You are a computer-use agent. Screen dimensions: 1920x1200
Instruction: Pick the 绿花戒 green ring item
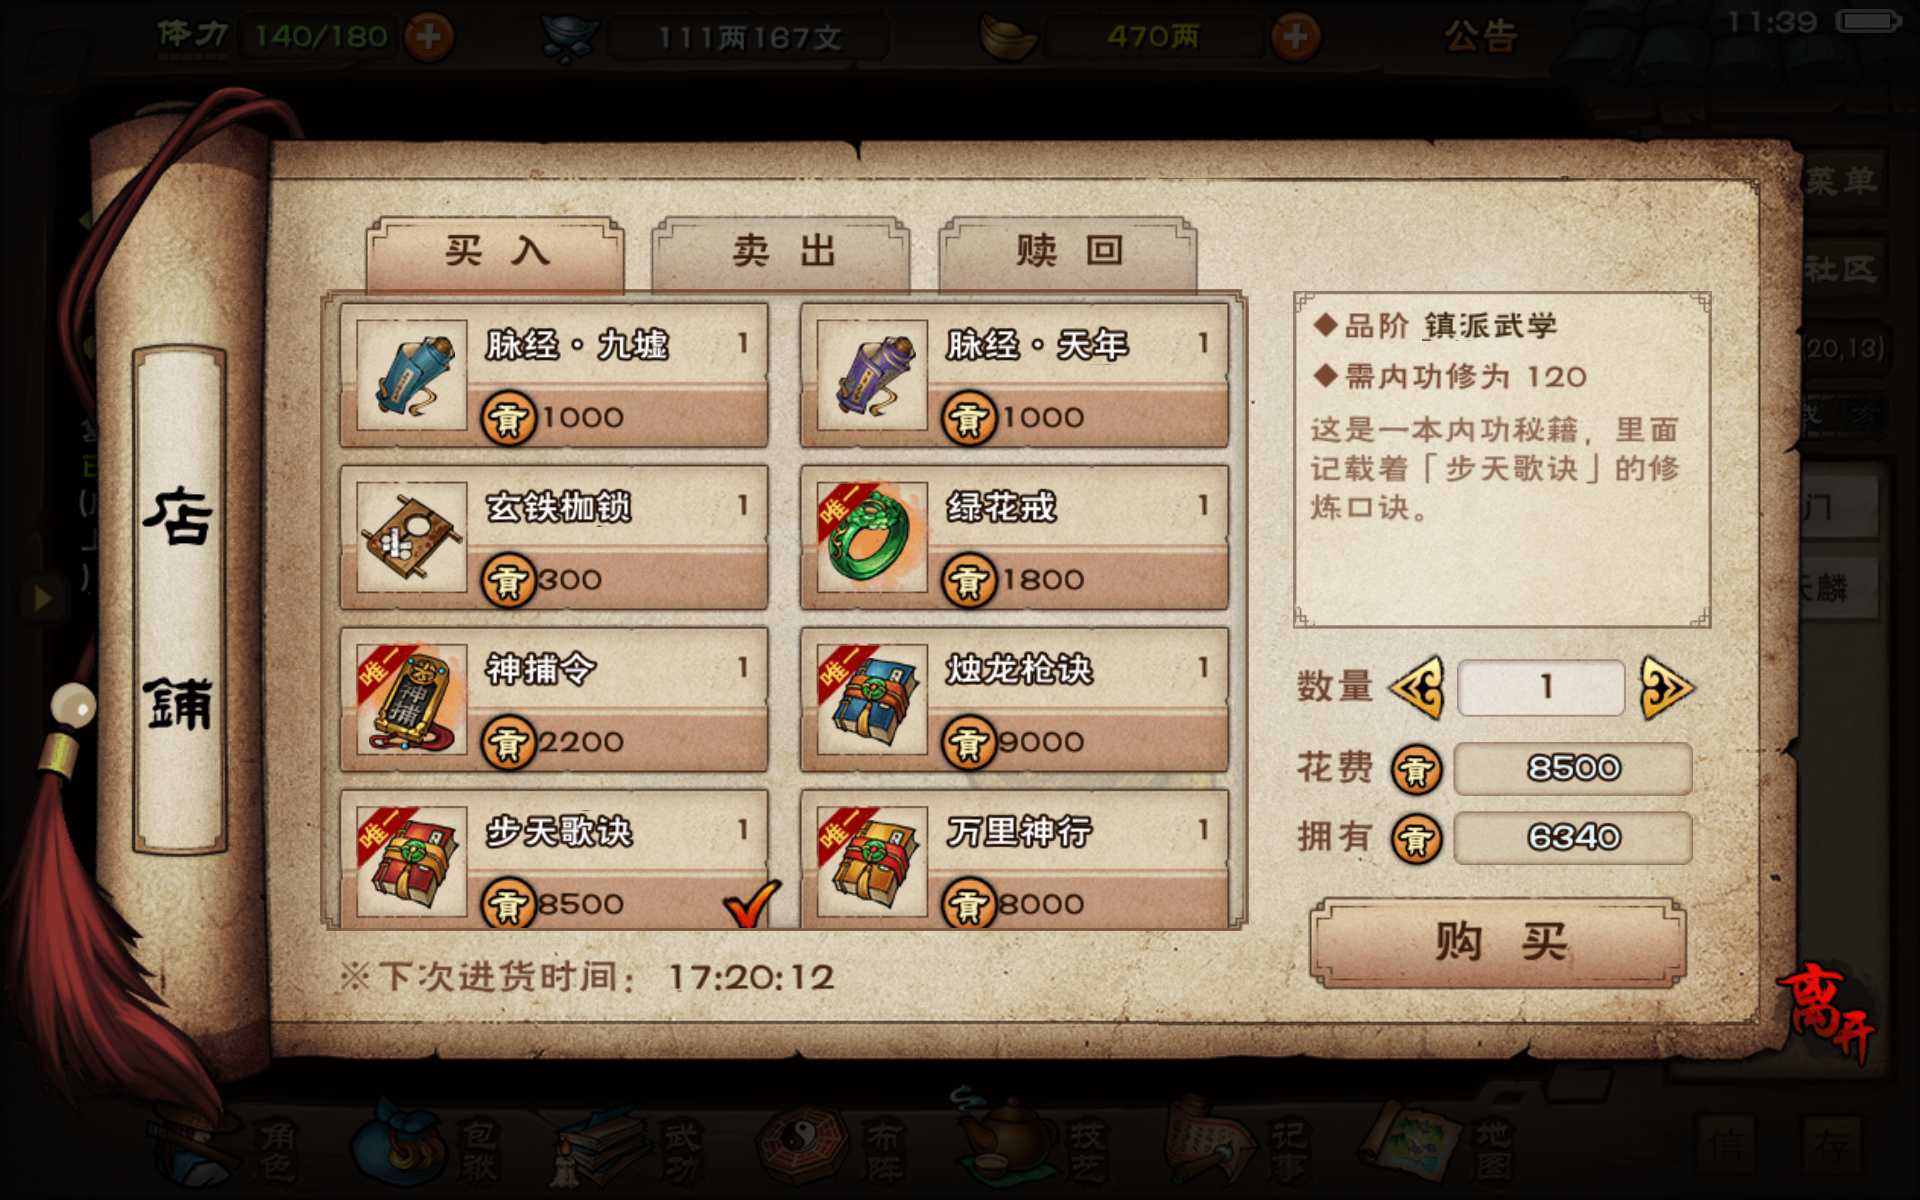coord(1014,537)
